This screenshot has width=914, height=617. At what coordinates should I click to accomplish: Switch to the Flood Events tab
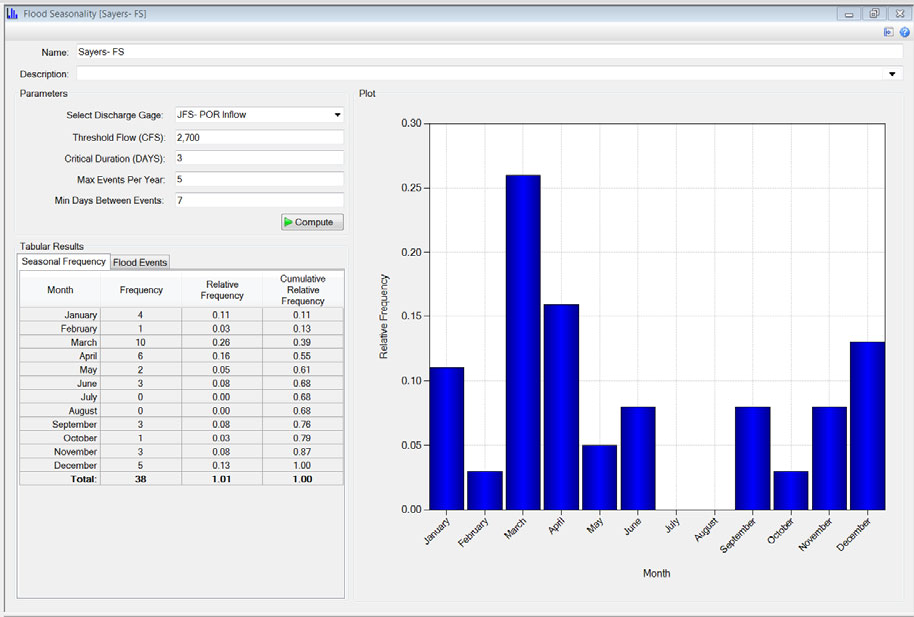pos(140,262)
